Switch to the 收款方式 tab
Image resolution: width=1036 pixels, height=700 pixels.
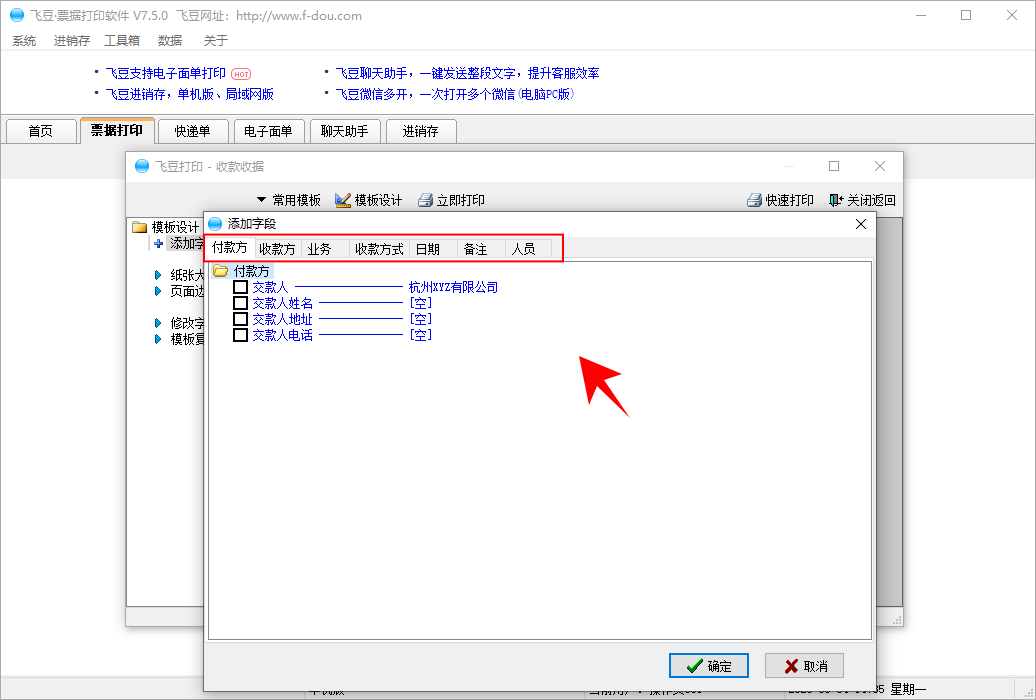pyautogui.click(x=379, y=249)
